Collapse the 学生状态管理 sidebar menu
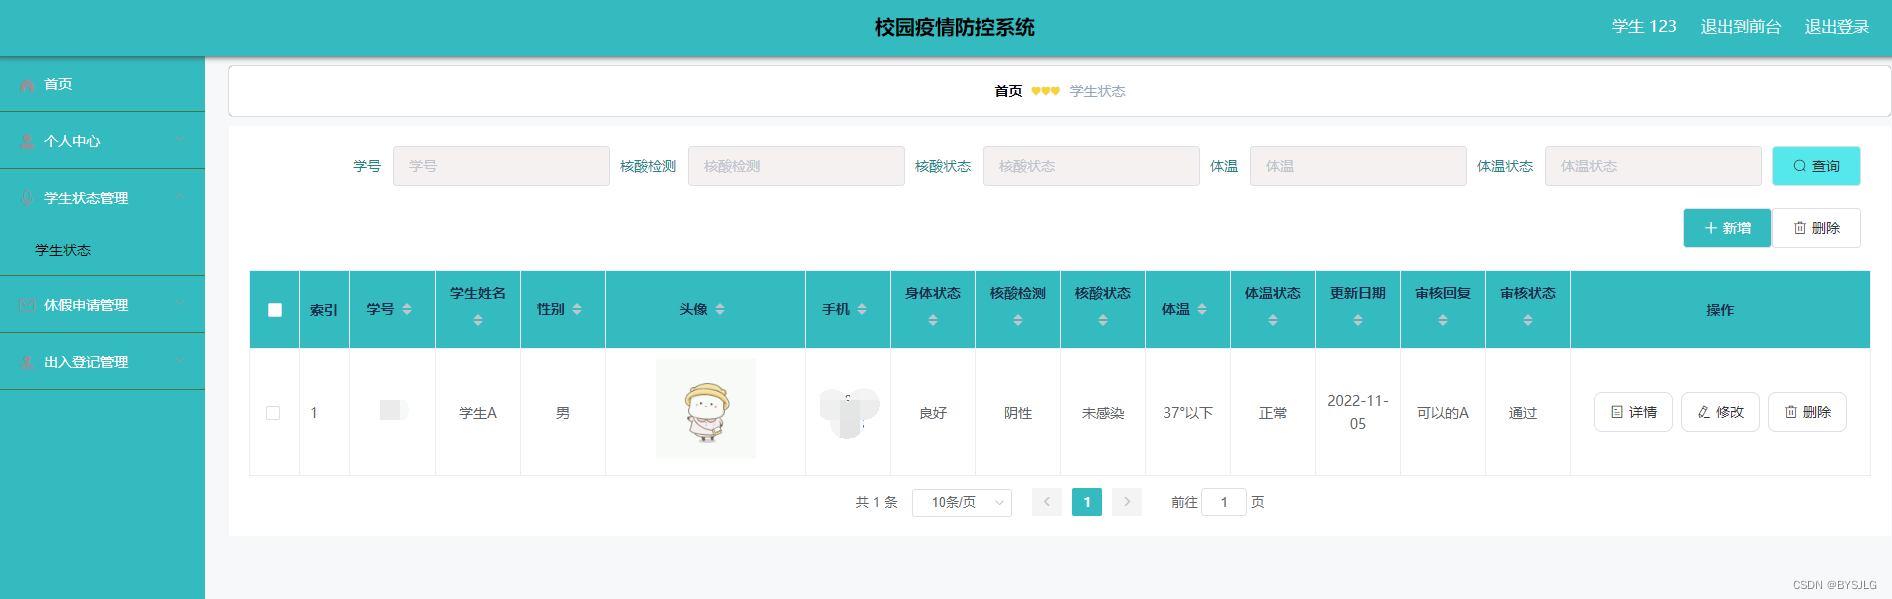Viewport: 1892px width, 599px height. point(102,198)
